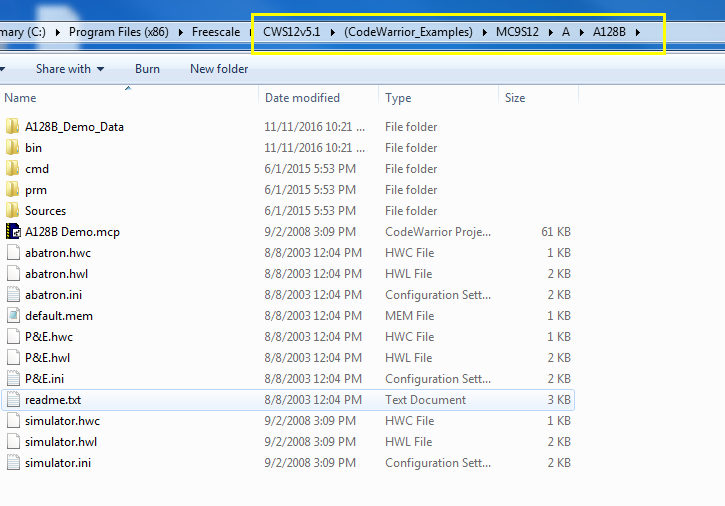Select the A128B_Demo_Data folder name
Viewport: 725px width, 506px height.
point(74,127)
